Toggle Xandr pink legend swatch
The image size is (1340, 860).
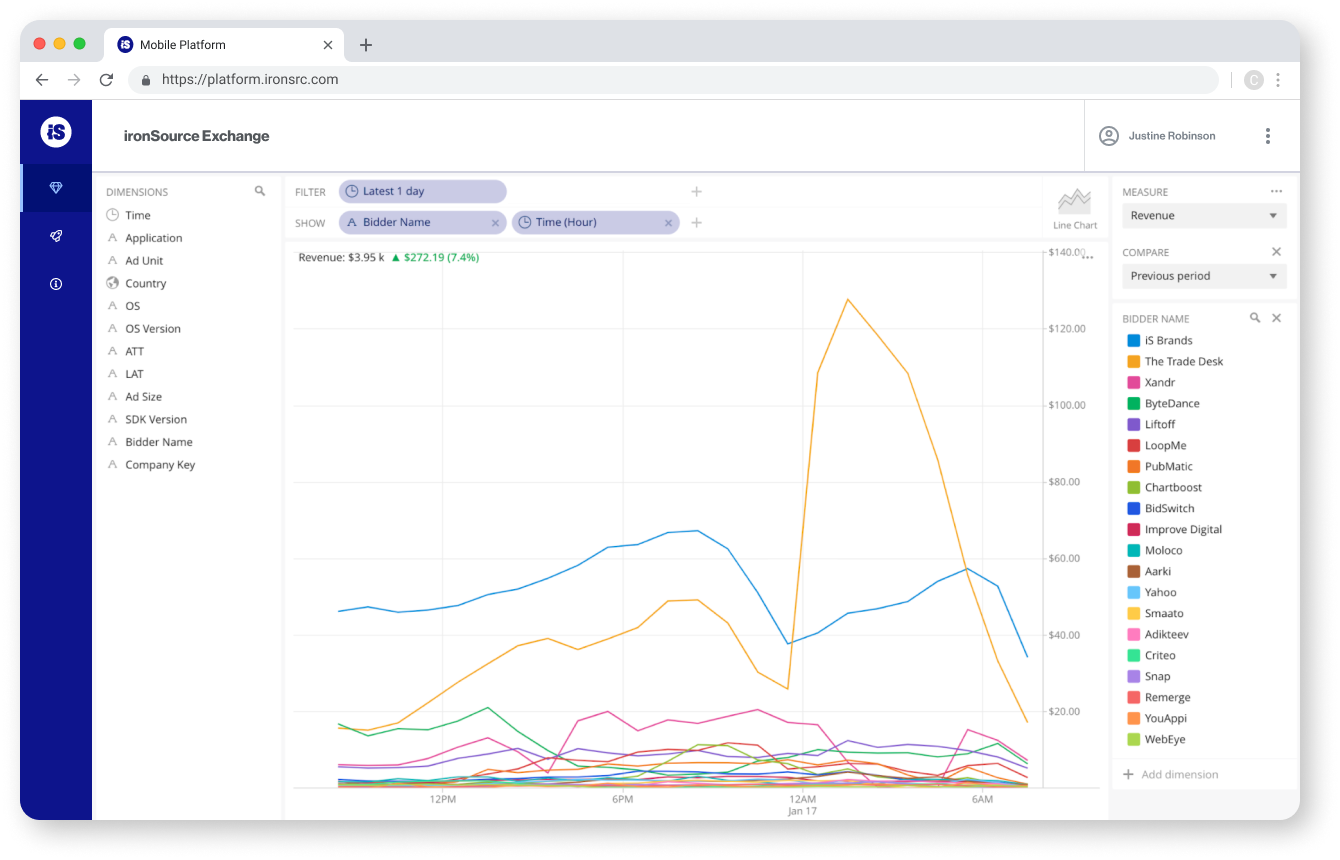[x=1134, y=383]
